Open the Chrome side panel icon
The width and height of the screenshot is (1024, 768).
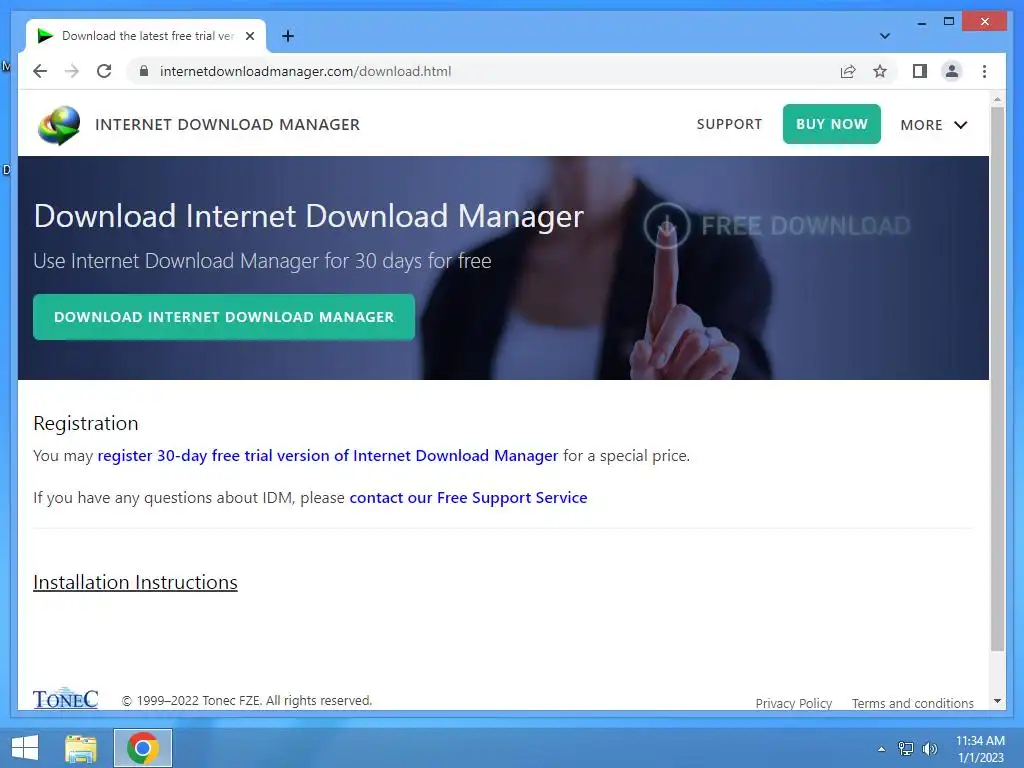tap(920, 71)
